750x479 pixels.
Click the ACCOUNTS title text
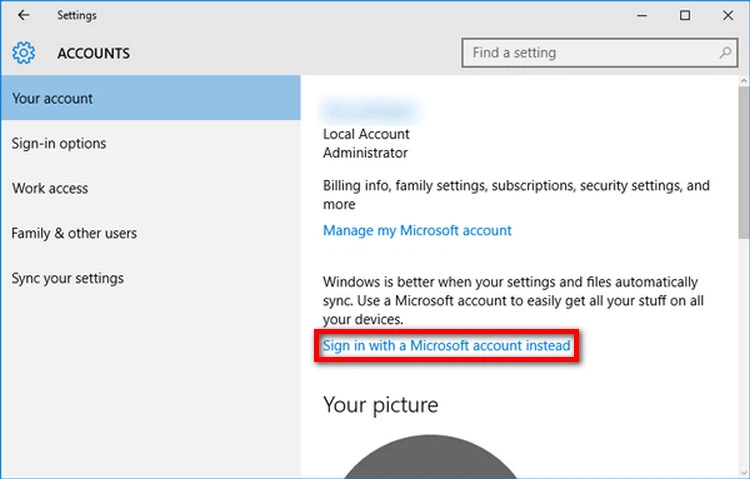[x=94, y=53]
